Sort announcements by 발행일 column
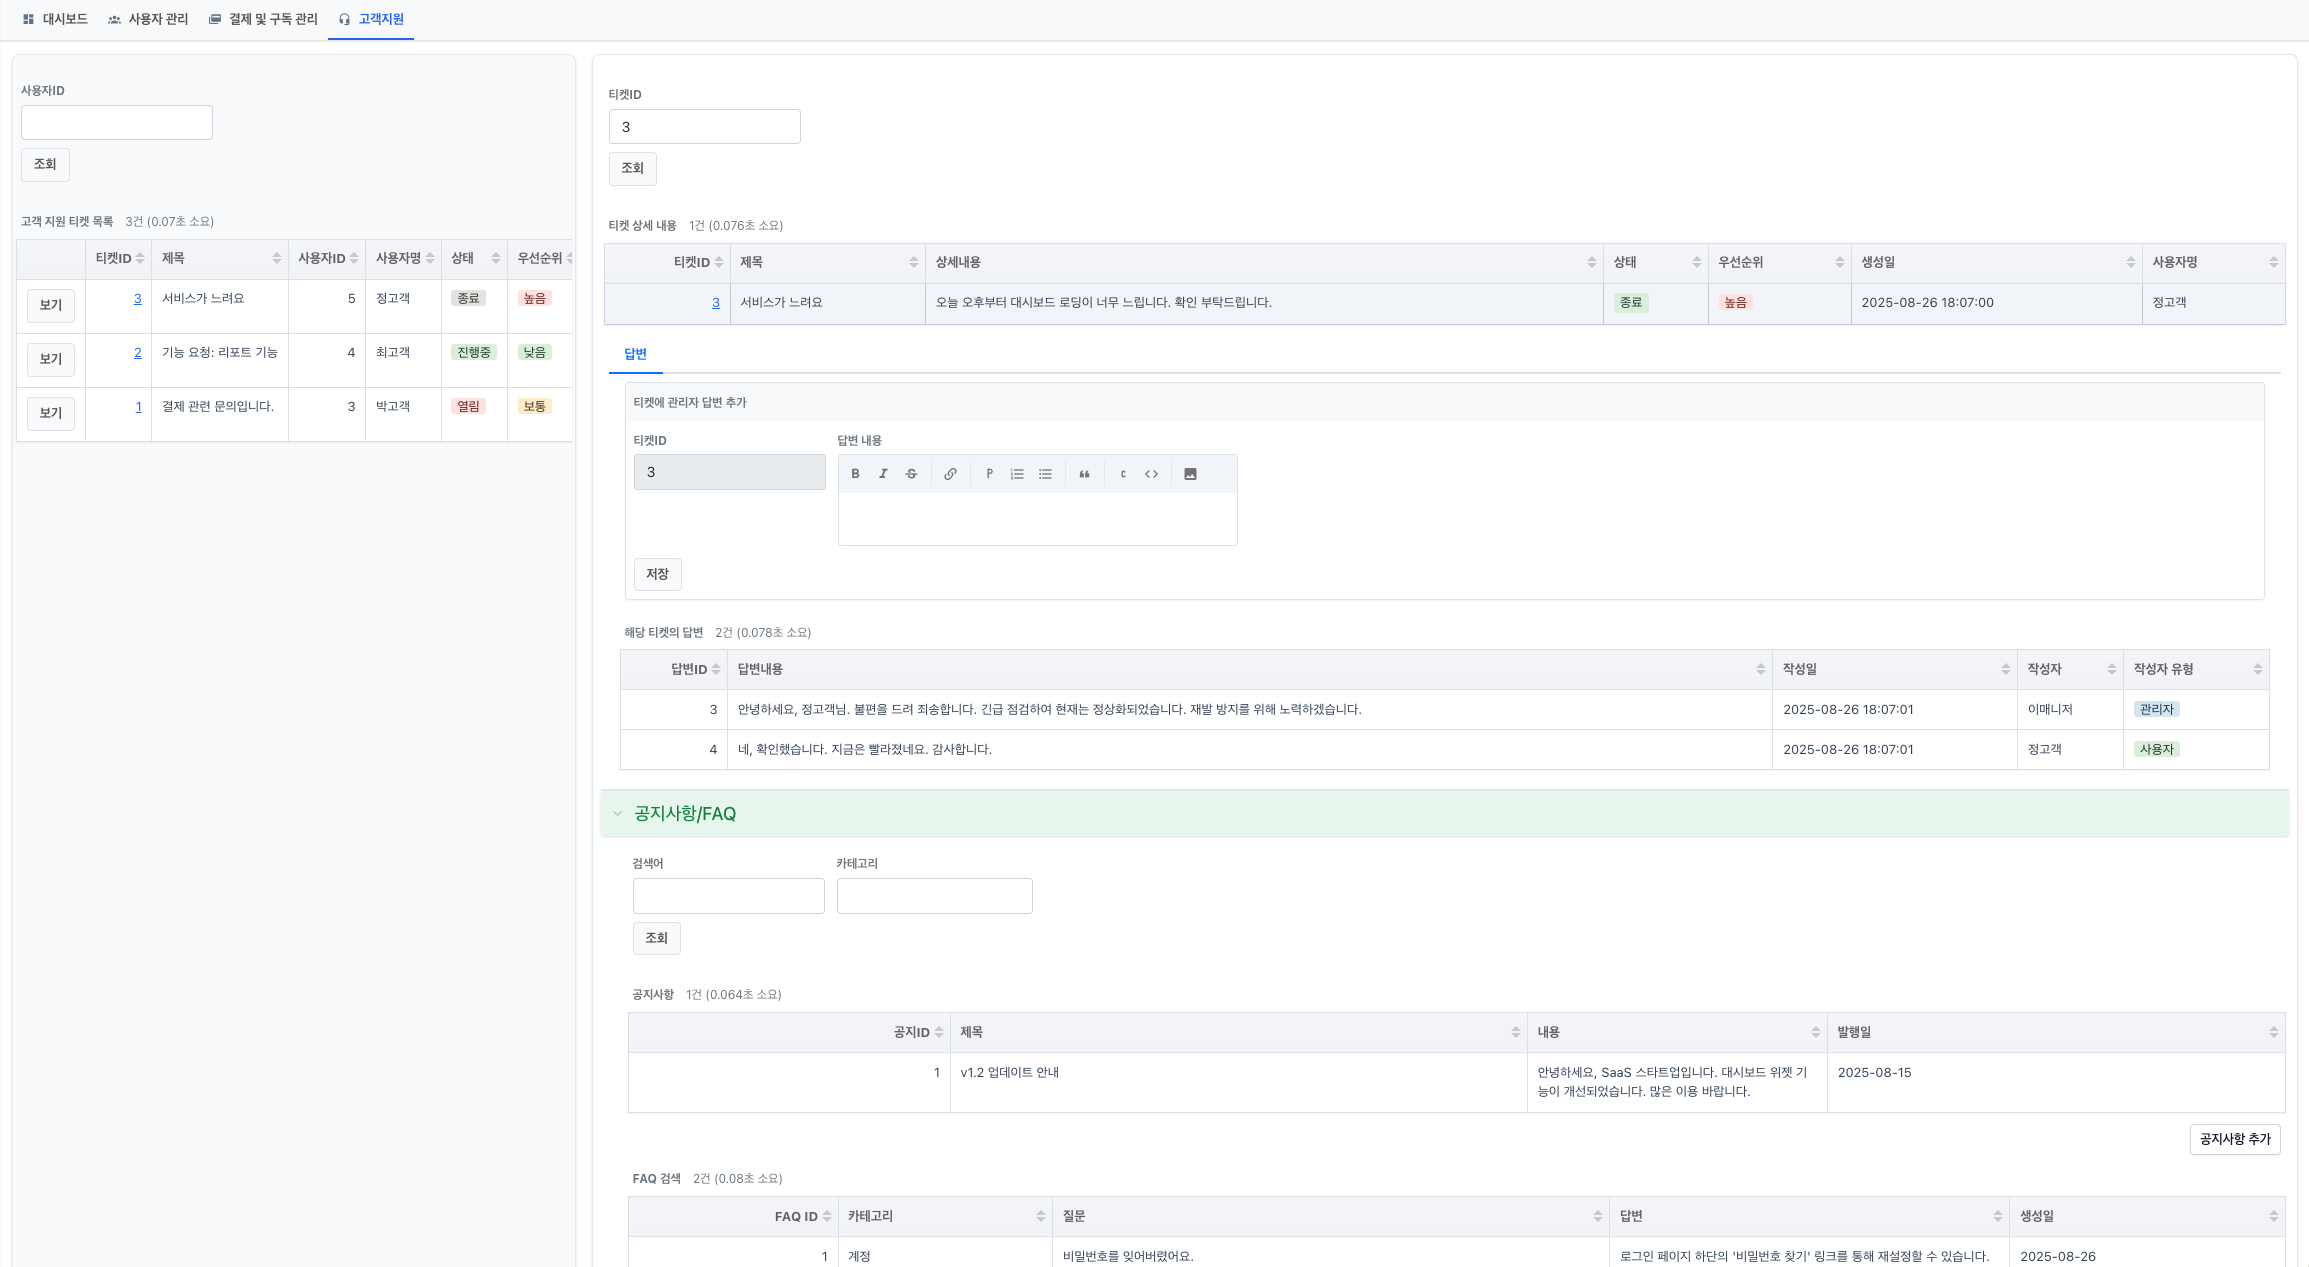This screenshot has width=2309, height=1267. tap(2273, 1032)
